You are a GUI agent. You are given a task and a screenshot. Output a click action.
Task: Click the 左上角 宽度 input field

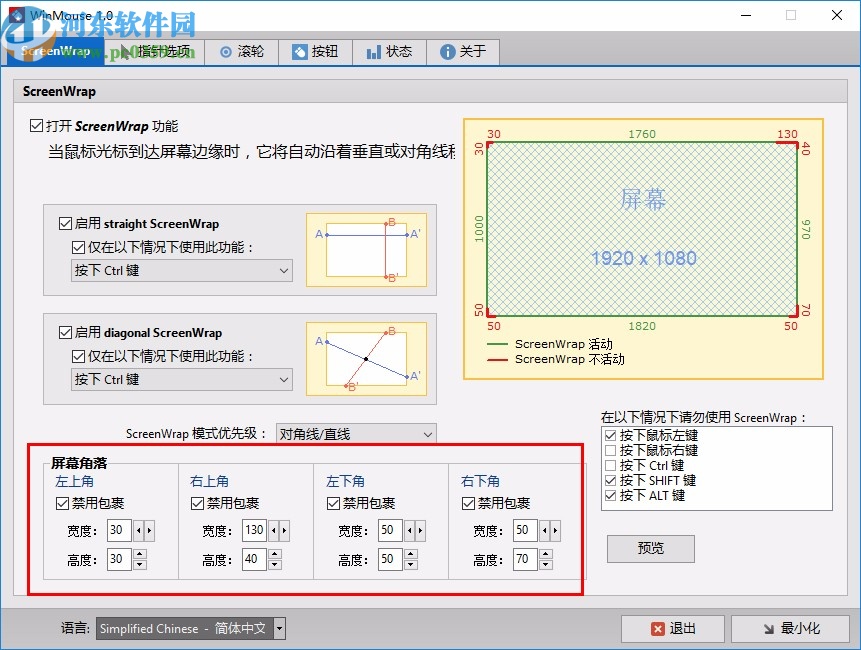pyautogui.click(x=119, y=530)
